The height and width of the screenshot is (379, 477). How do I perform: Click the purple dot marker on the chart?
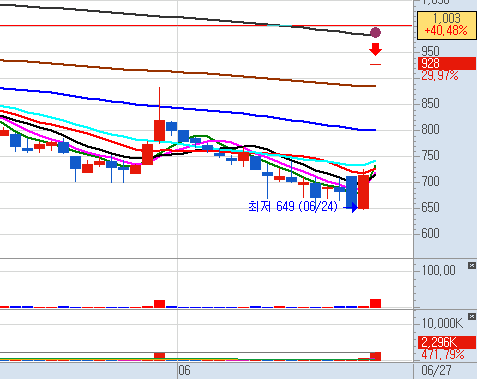tap(375, 33)
